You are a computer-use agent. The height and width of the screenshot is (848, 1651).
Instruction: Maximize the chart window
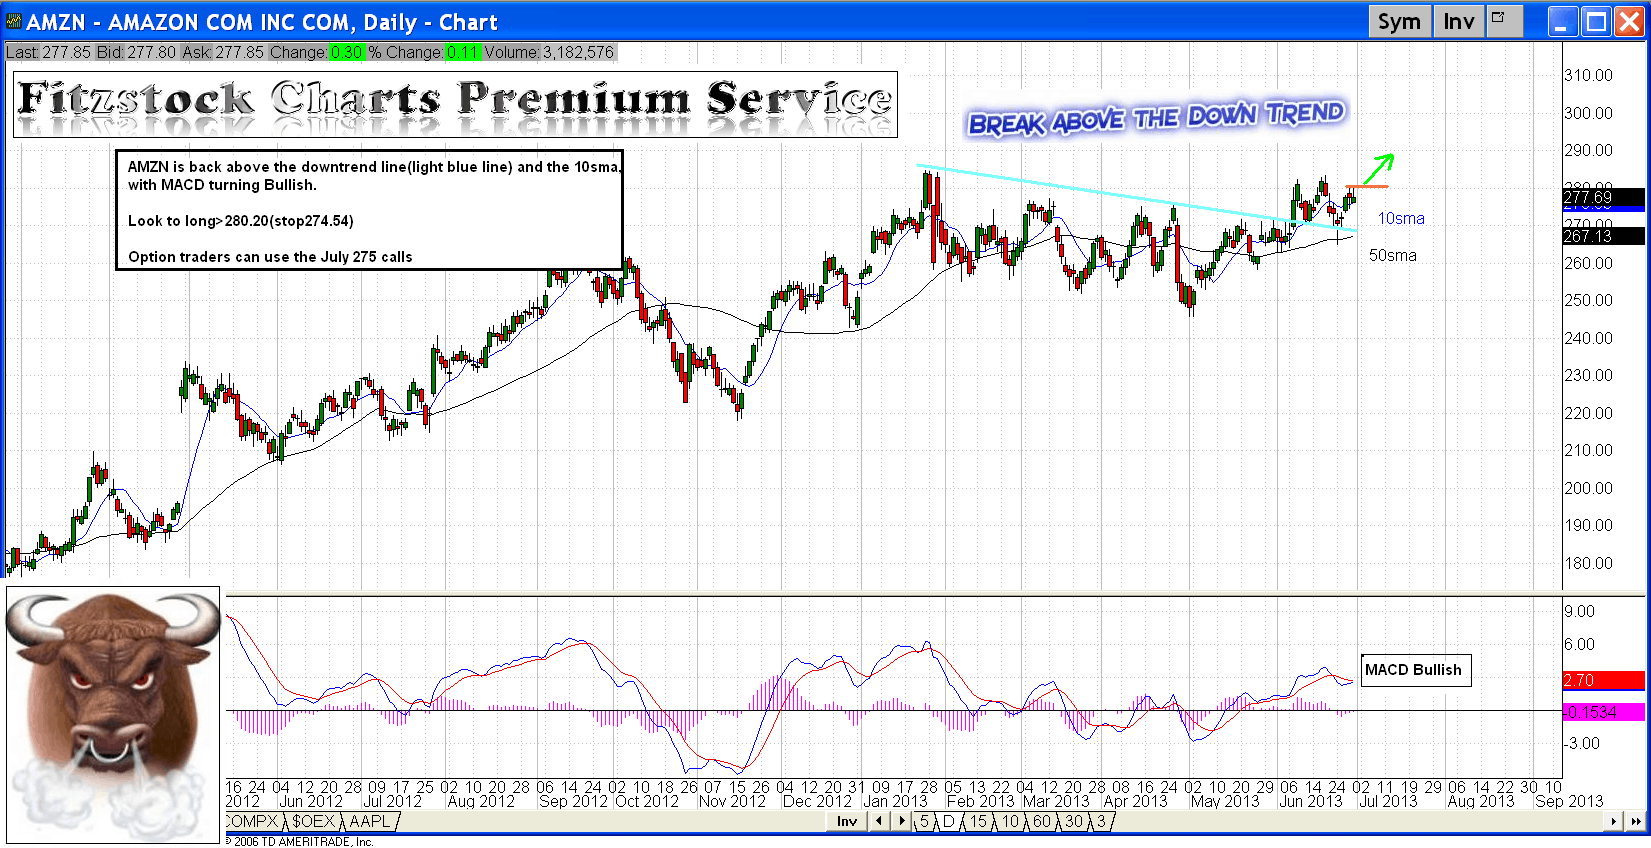pos(1597,21)
